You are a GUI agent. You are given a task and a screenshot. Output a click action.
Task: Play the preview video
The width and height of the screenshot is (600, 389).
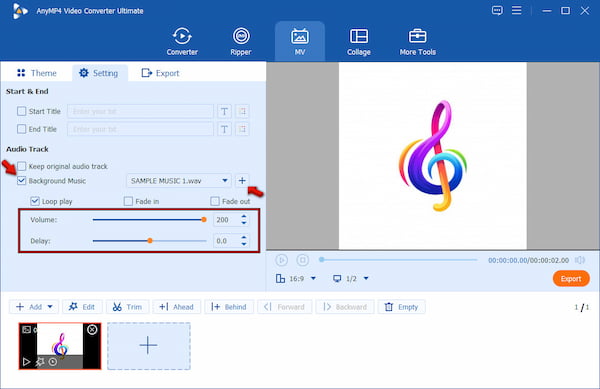tap(281, 260)
